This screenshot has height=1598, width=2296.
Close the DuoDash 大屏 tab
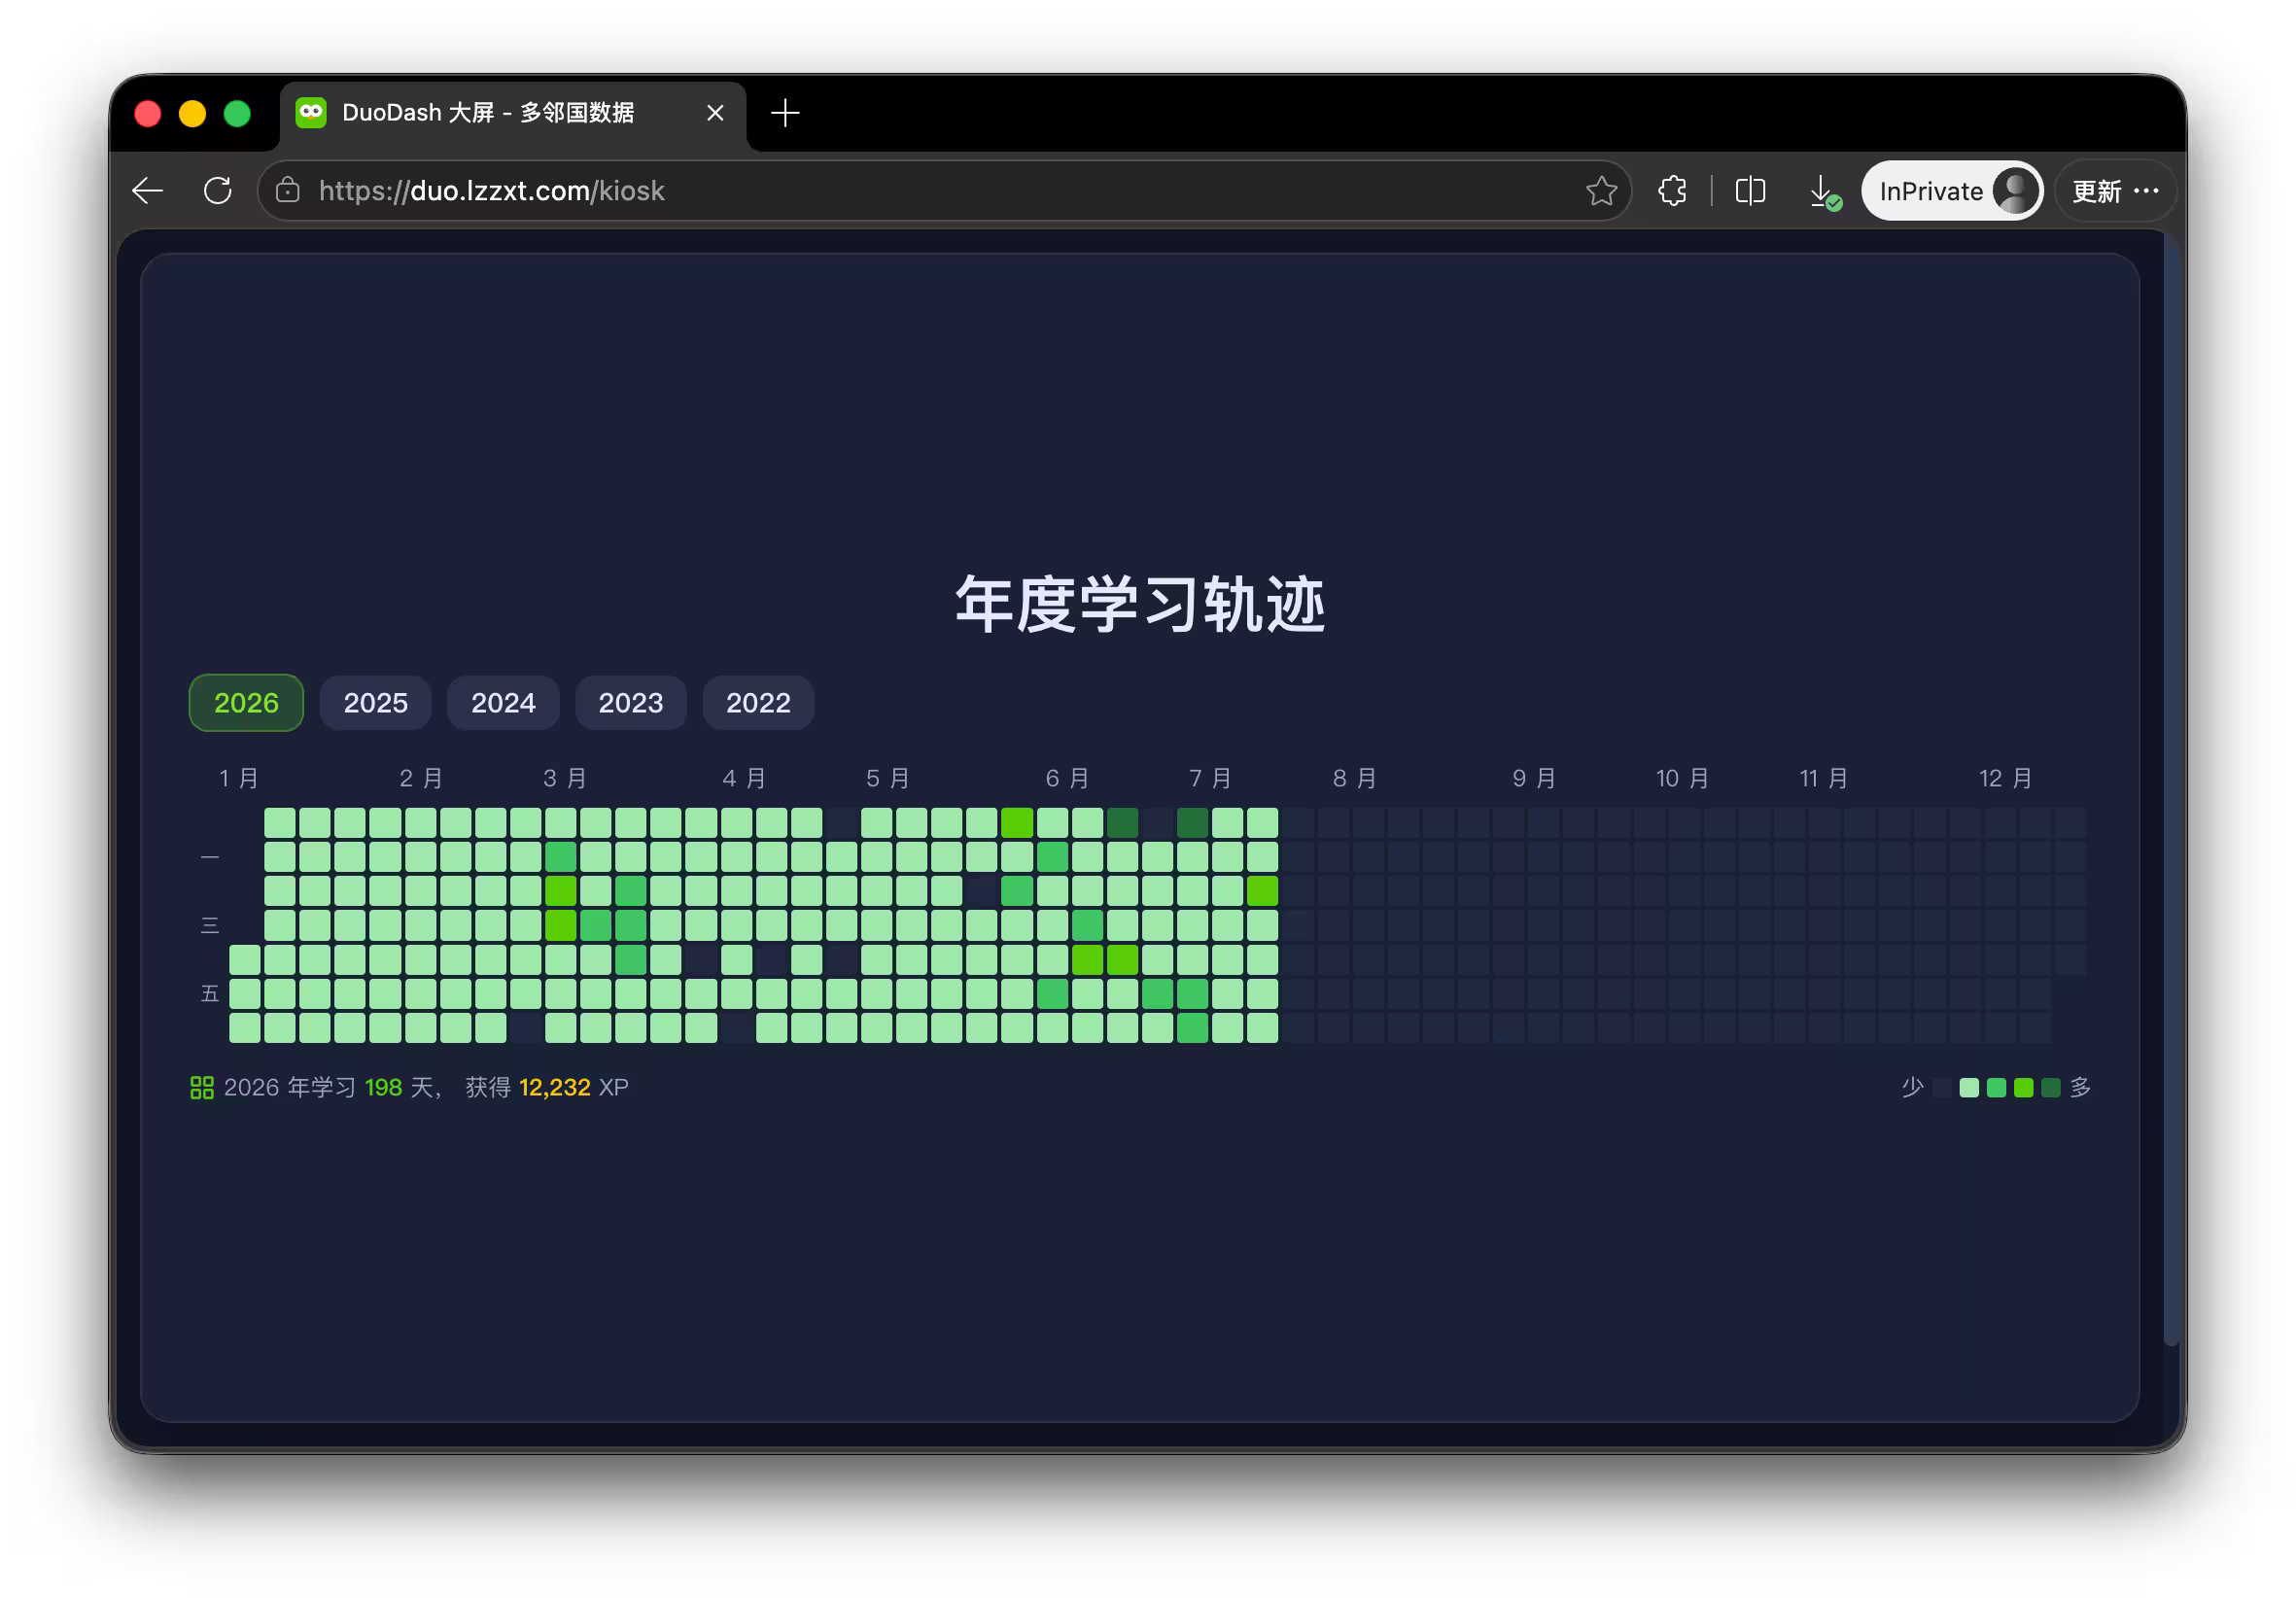click(715, 113)
